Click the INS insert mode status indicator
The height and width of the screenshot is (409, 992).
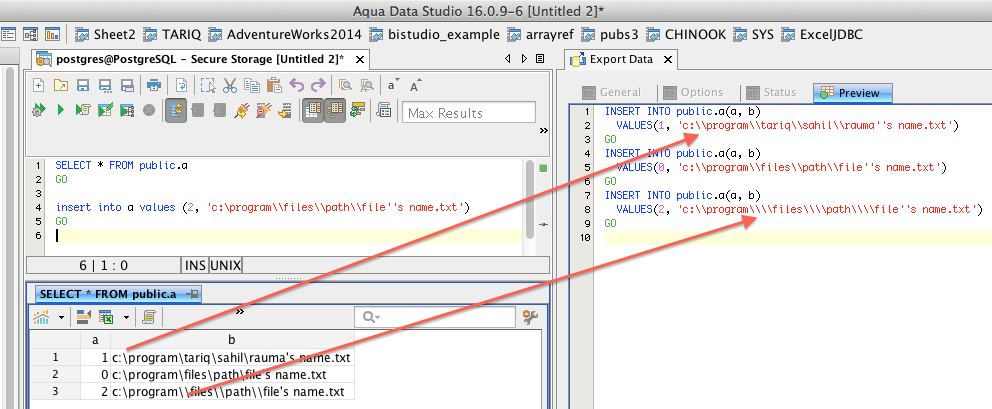pos(195,265)
